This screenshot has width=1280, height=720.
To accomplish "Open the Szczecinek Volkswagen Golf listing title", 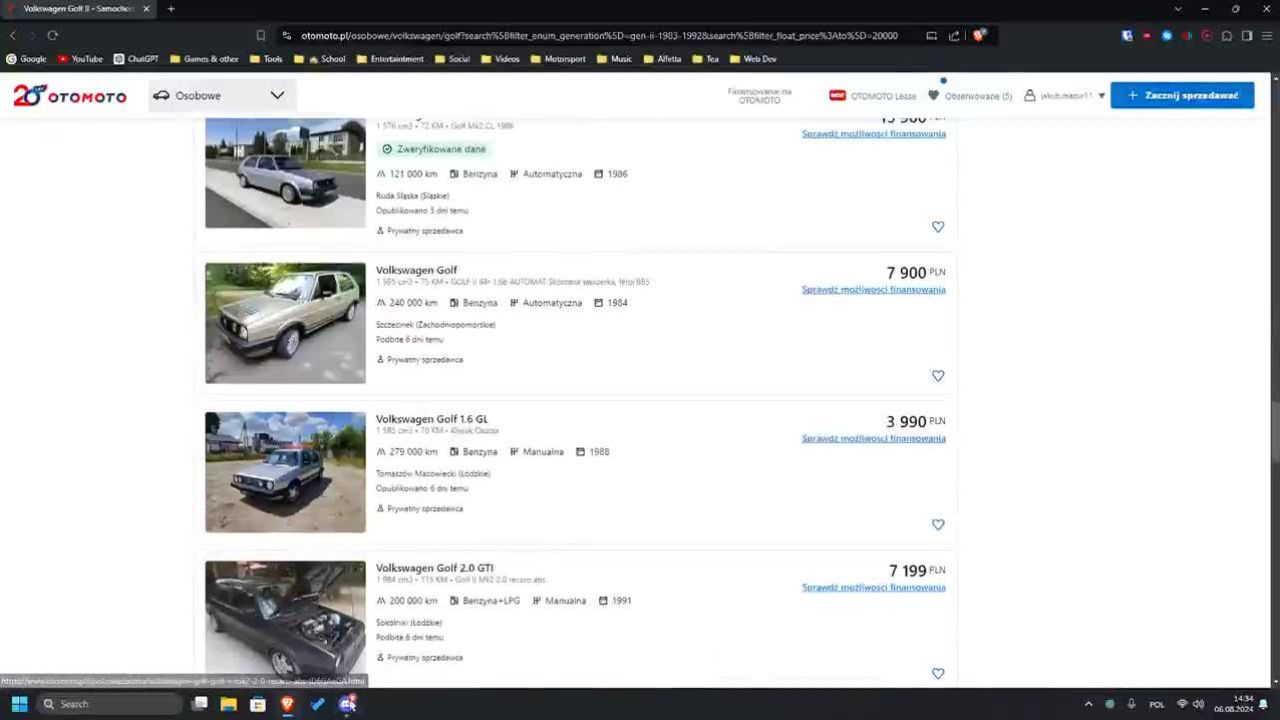I will click(417, 270).
